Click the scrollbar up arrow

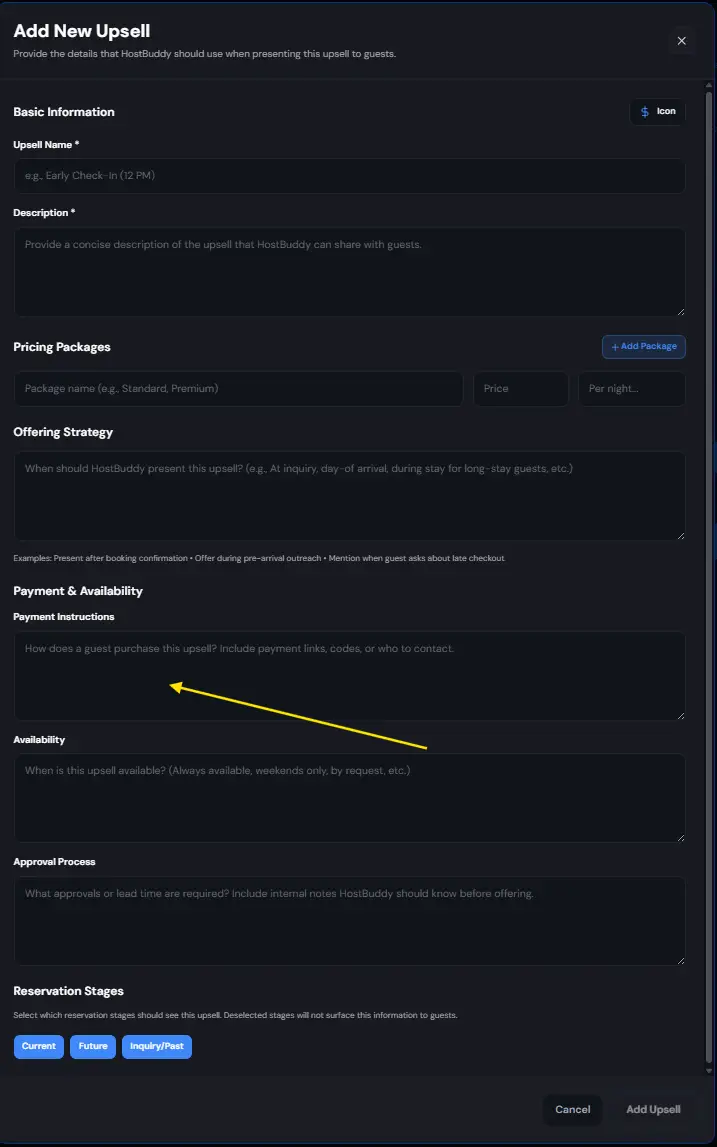(709, 87)
